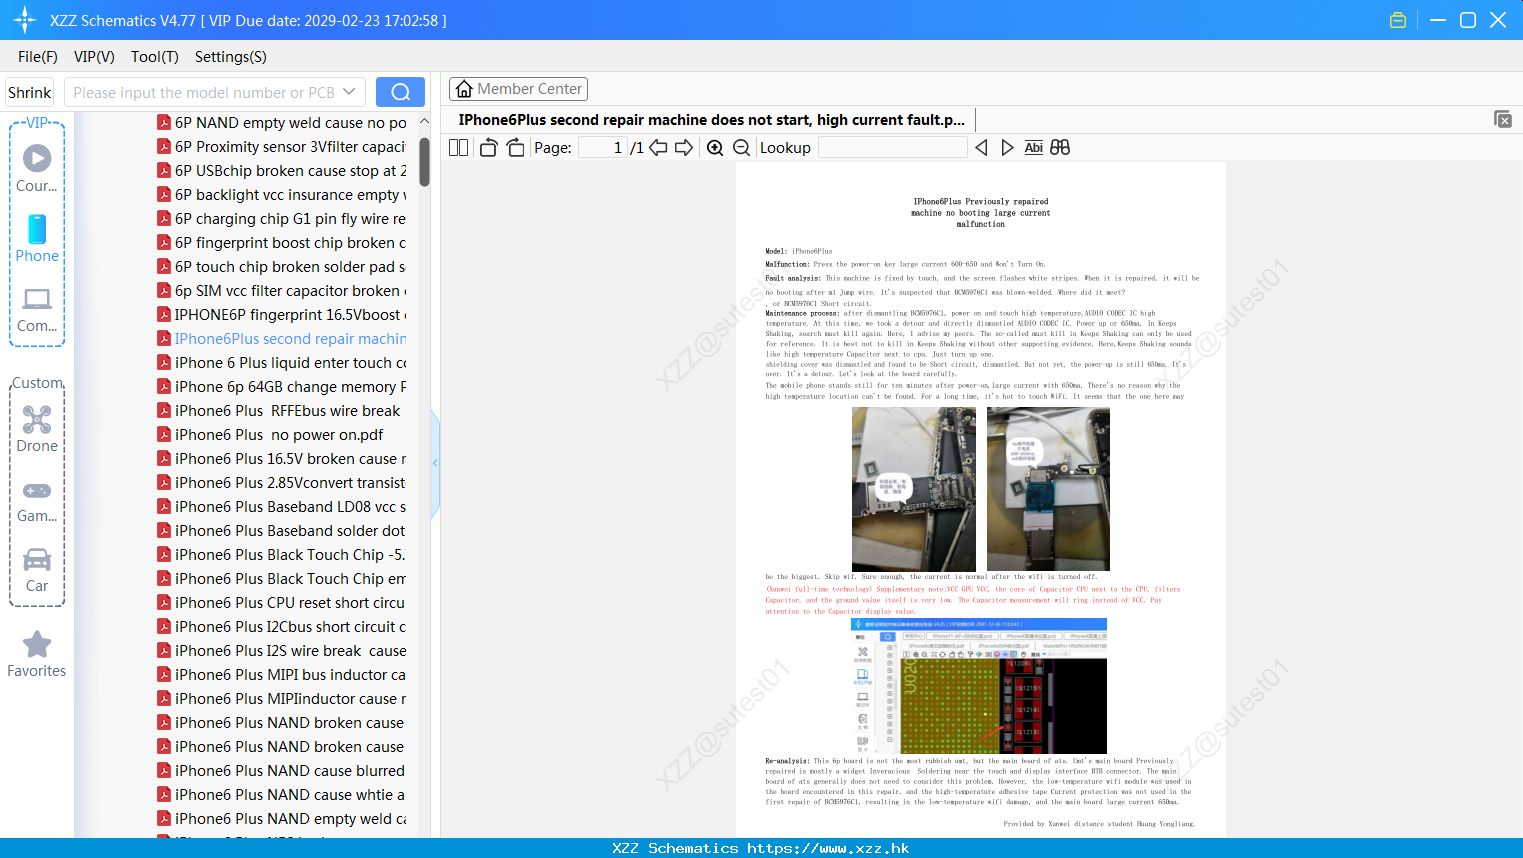Open iPhone6 Plus NAND cause blurred file

coord(282,771)
